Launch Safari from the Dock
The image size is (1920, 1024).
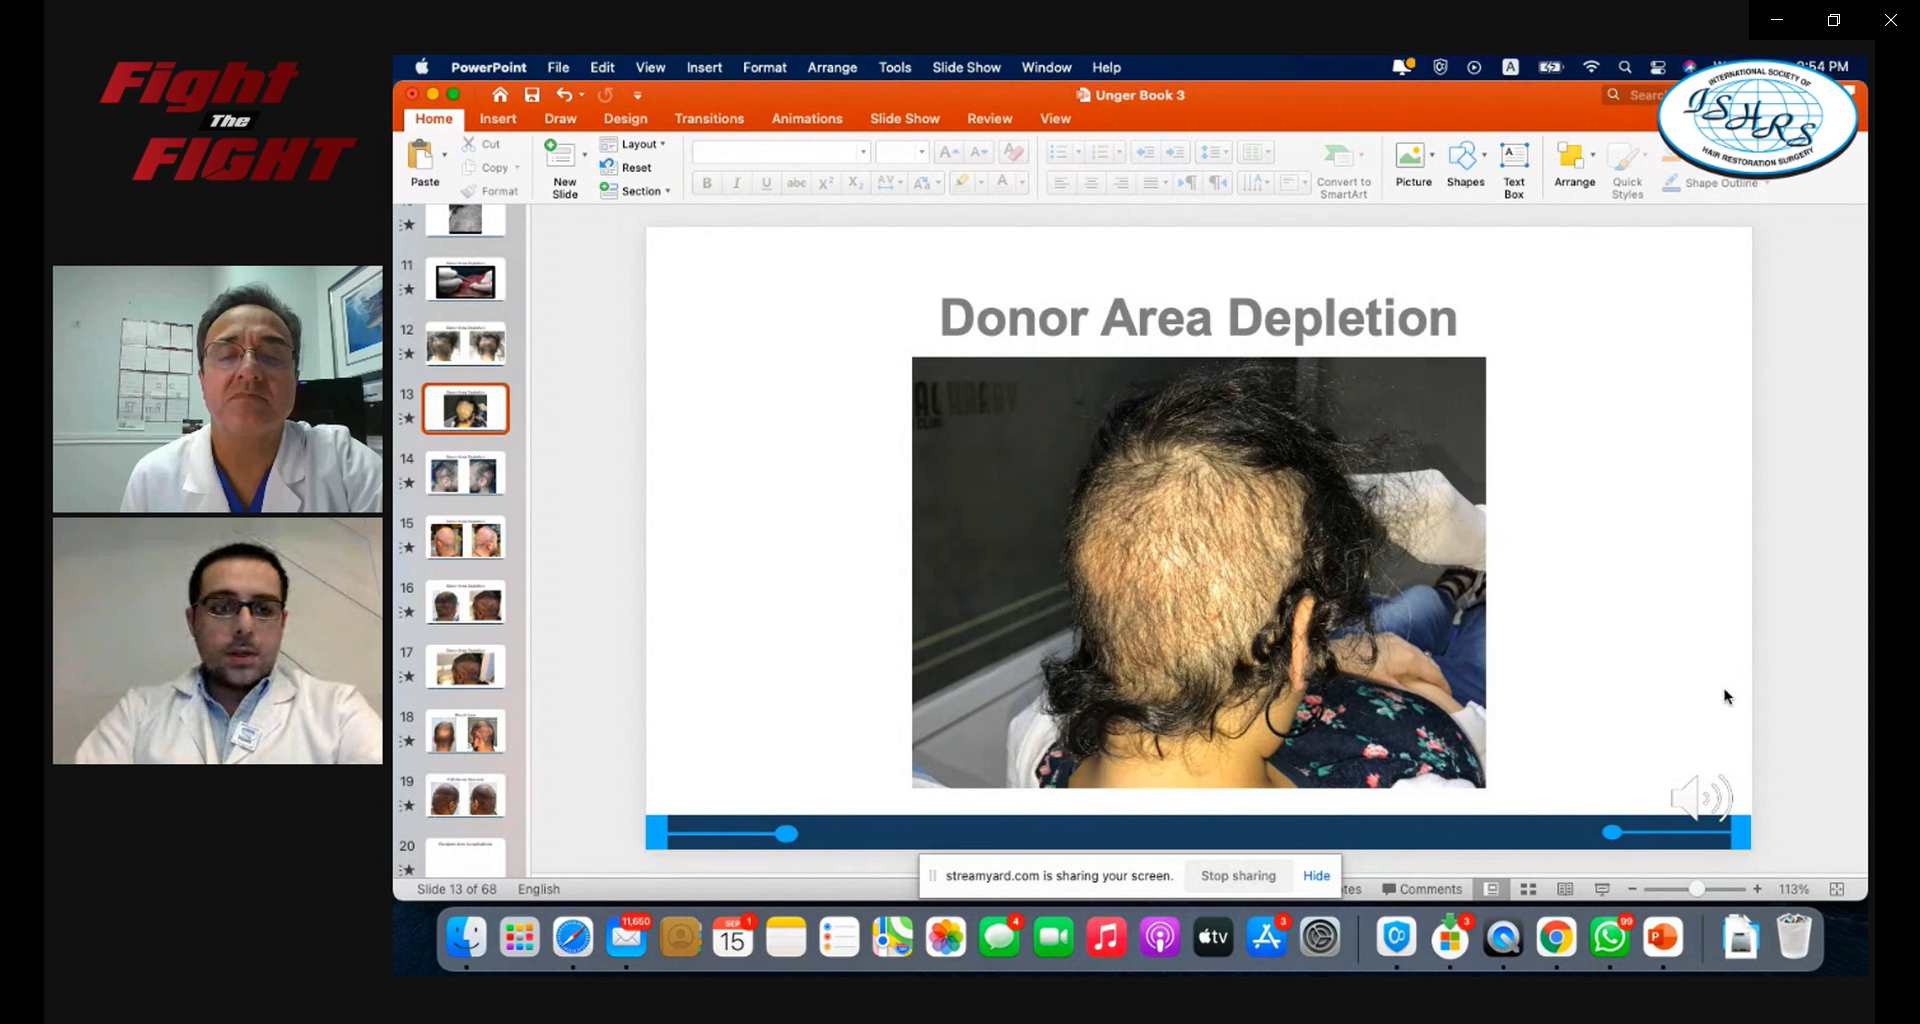coord(573,938)
